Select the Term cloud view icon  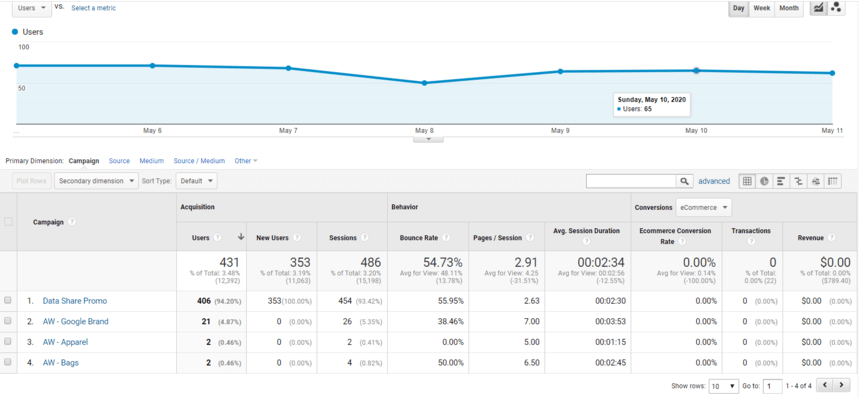816,181
